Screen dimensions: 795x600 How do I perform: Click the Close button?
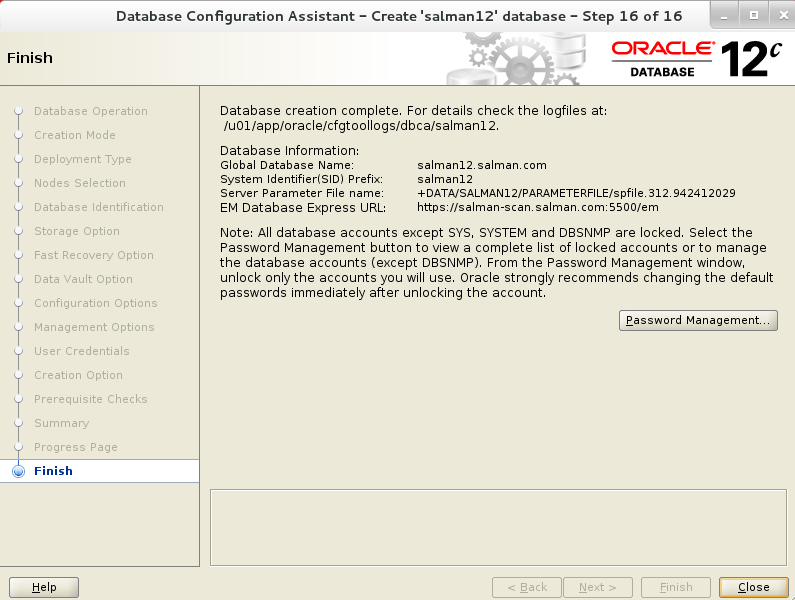pyautogui.click(x=753, y=587)
